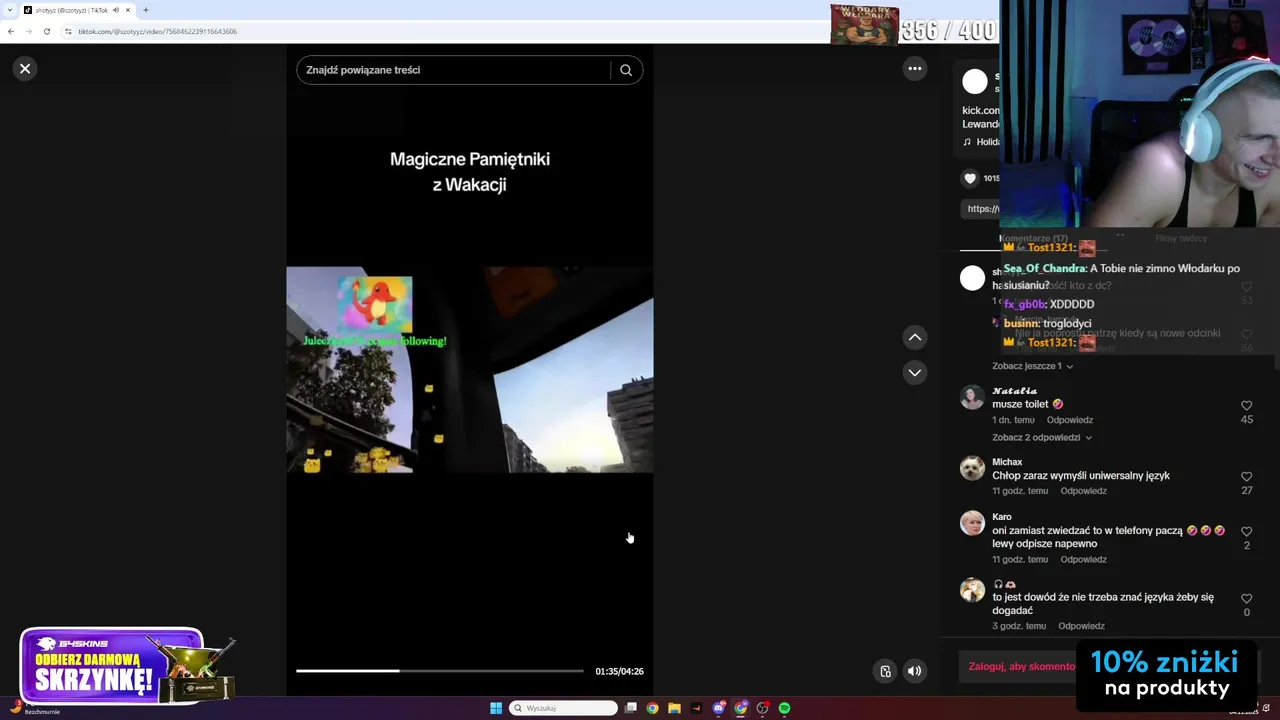The height and width of the screenshot is (720, 1280).
Task: Close the TikTok video viewer
Action: (25, 68)
